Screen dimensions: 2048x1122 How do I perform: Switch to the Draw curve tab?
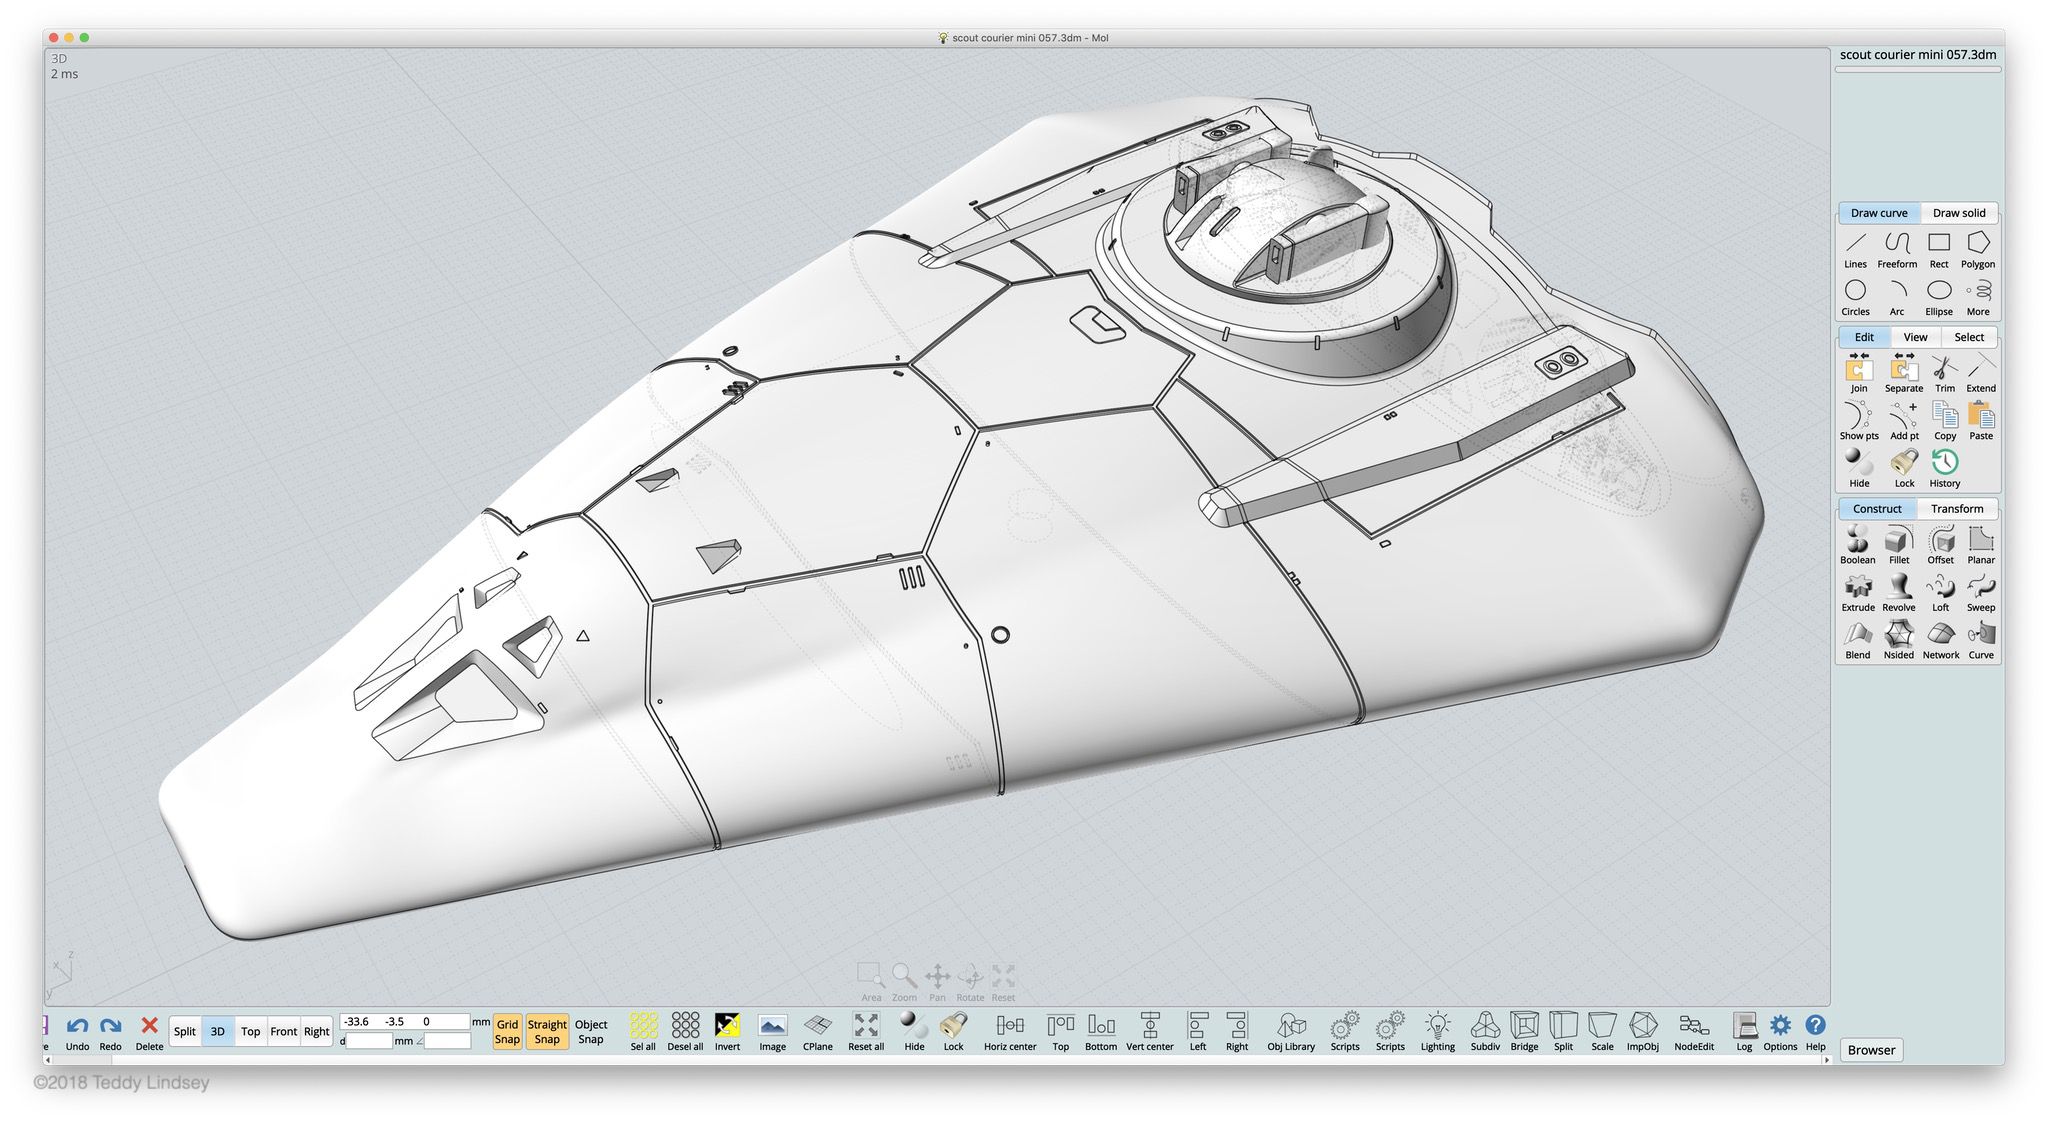[x=1879, y=213]
